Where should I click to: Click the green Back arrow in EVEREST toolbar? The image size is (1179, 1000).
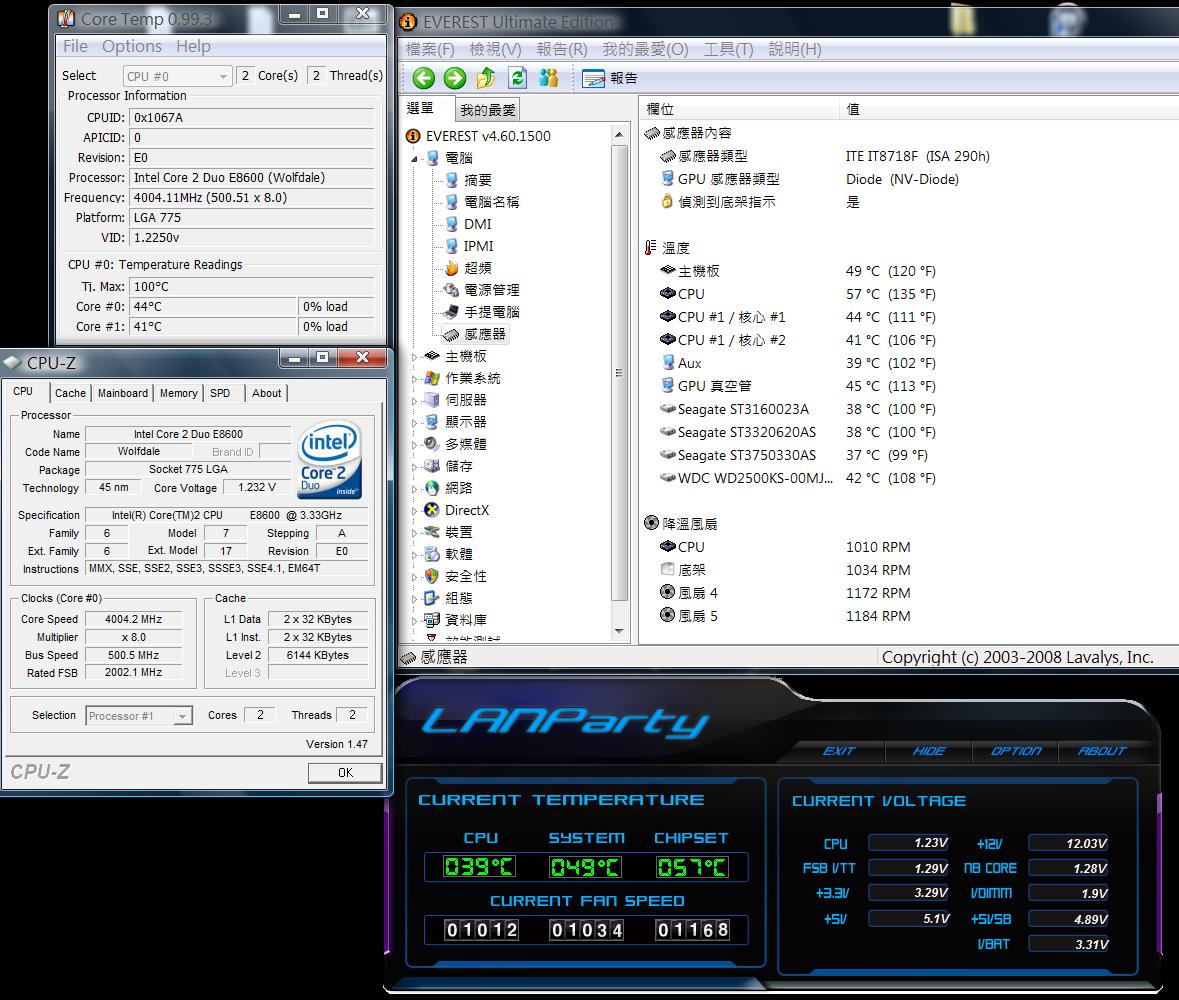pos(423,78)
